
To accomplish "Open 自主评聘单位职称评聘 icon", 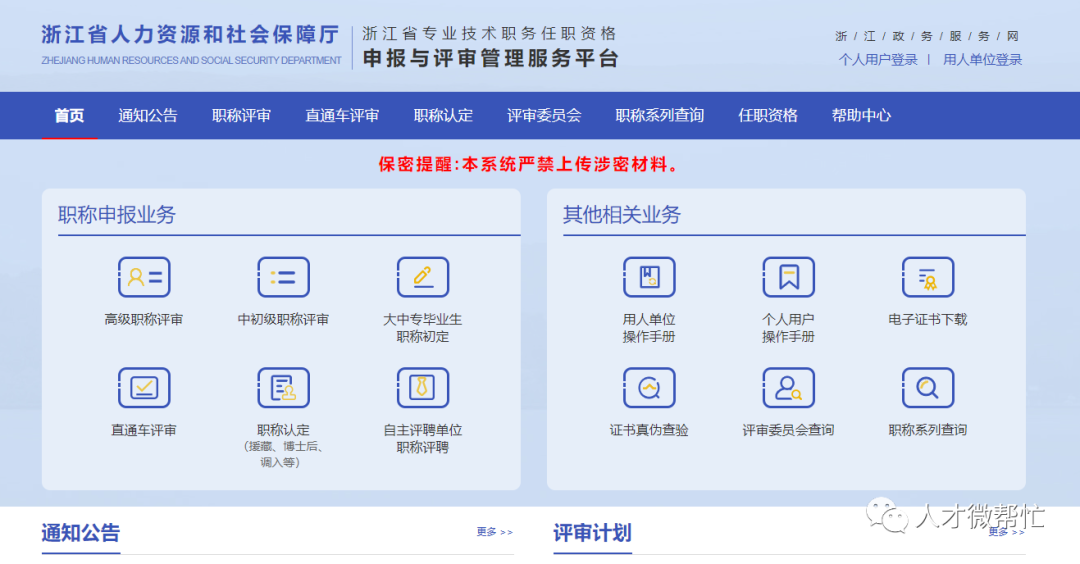I will click(423, 388).
